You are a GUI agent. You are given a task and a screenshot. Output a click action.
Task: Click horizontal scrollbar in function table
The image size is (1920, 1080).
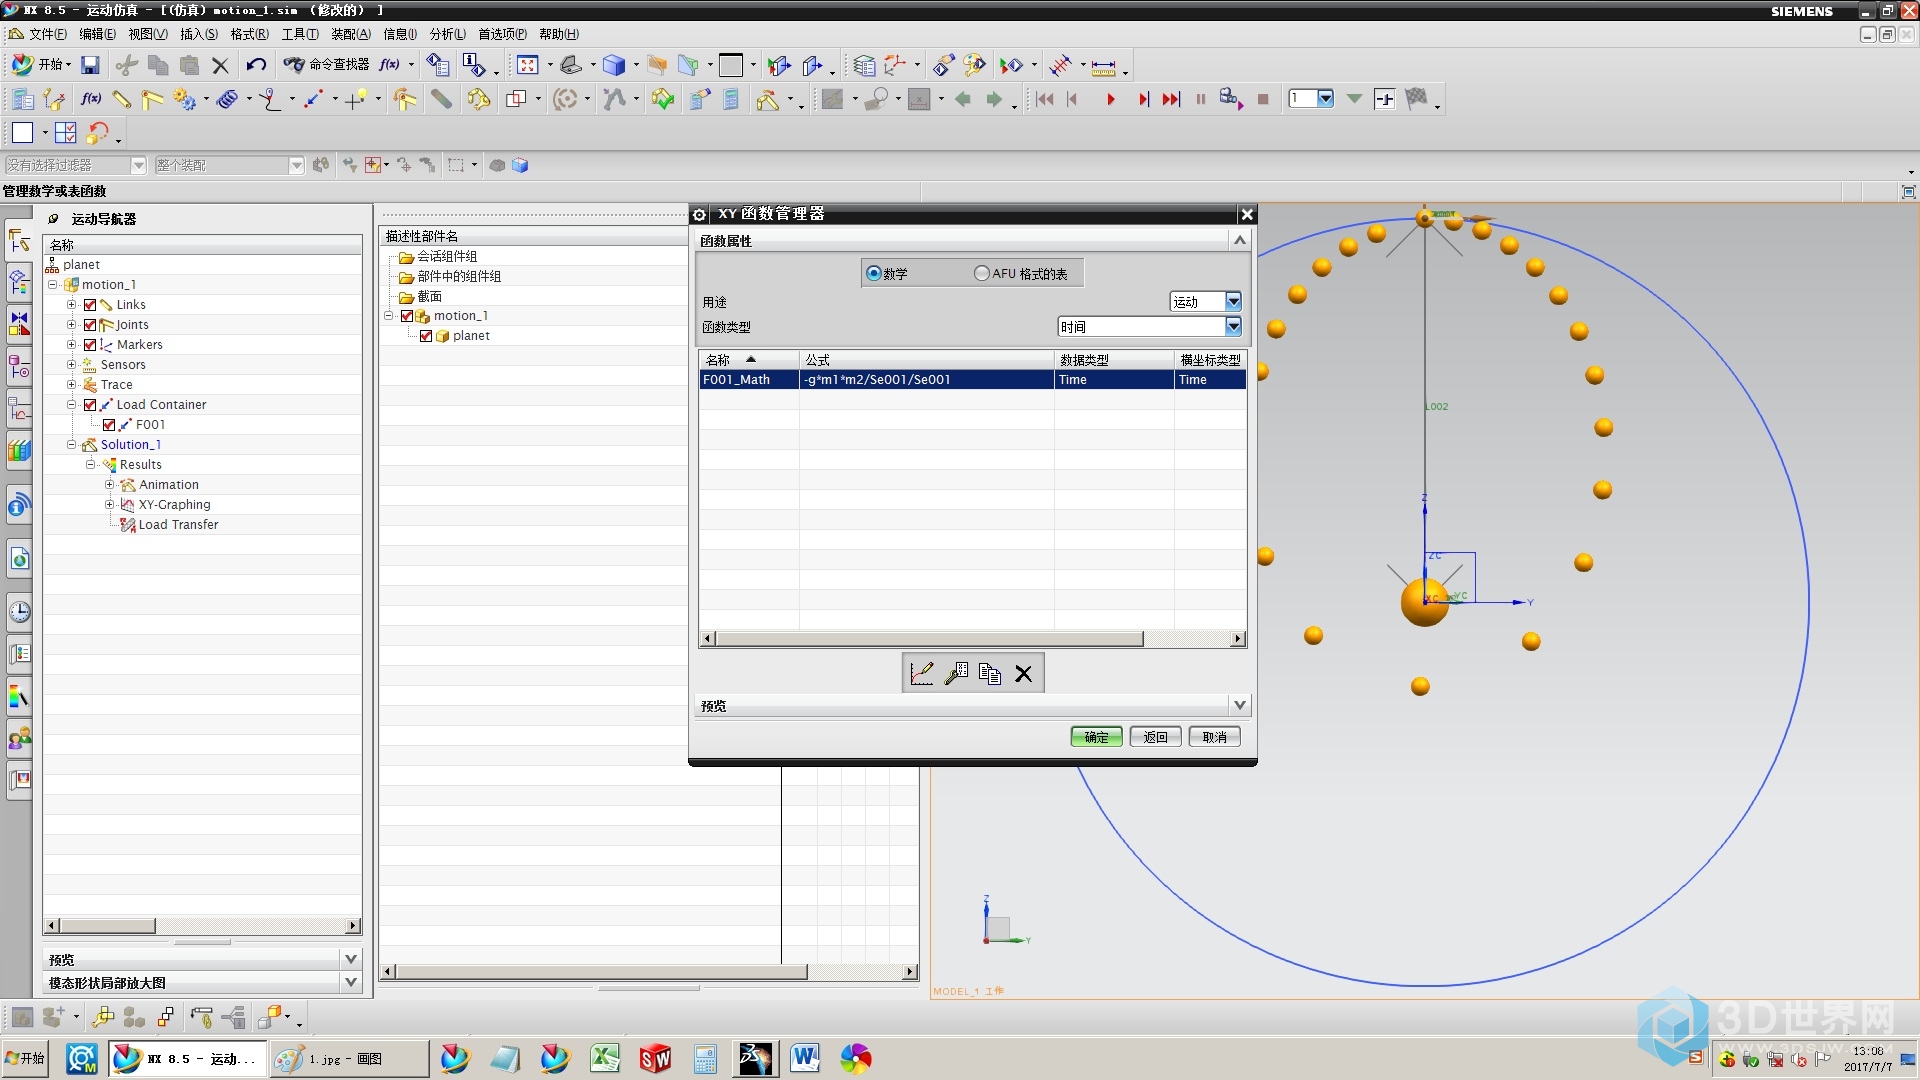click(929, 639)
